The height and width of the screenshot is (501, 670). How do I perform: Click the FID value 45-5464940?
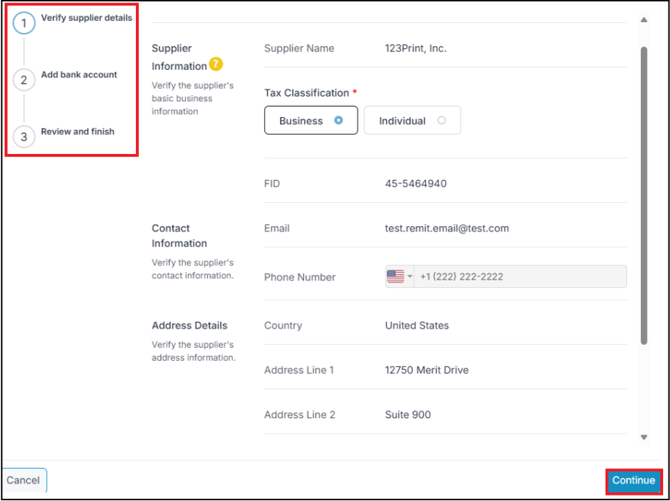415,184
